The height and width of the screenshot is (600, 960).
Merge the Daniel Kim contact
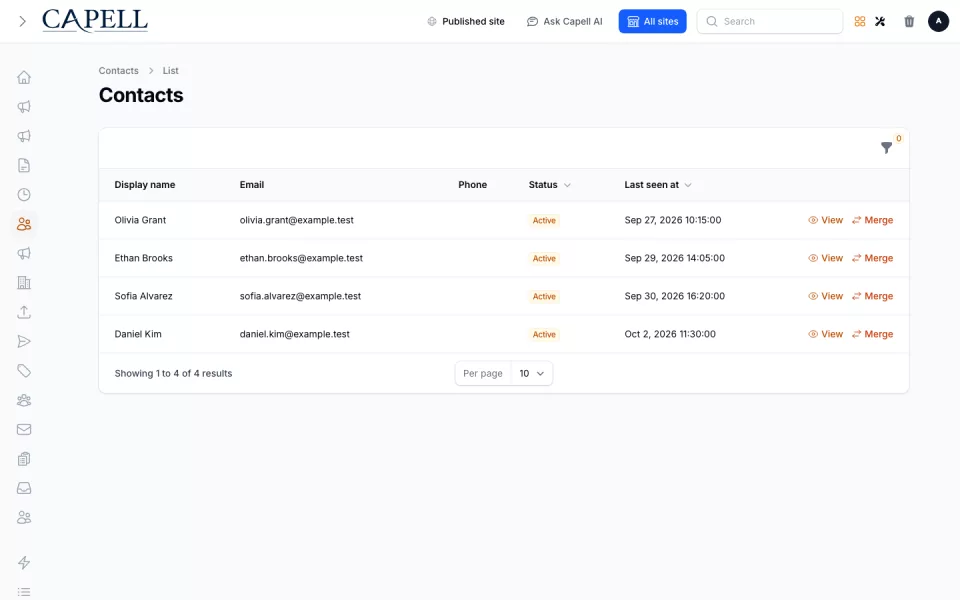[872, 334]
